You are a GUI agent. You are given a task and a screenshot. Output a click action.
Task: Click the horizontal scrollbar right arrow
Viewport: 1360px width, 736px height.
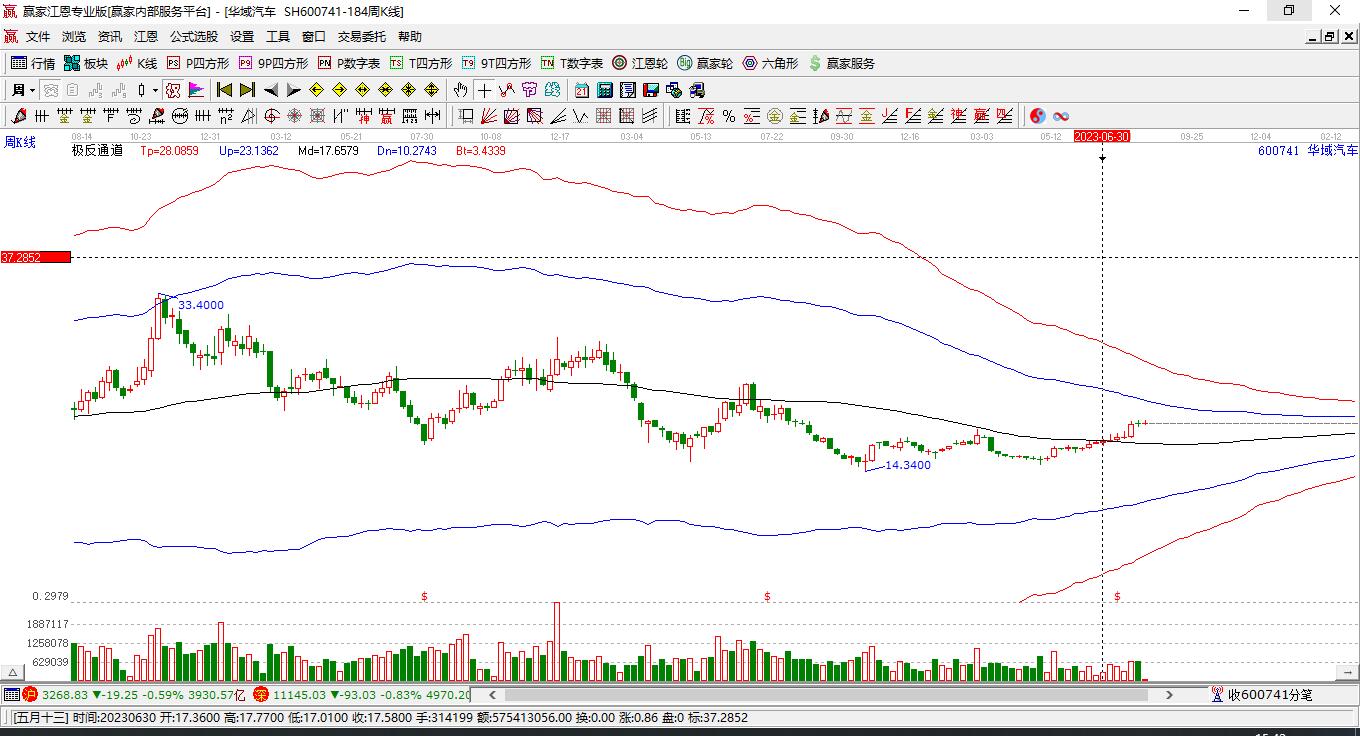(x=1169, y=694)
